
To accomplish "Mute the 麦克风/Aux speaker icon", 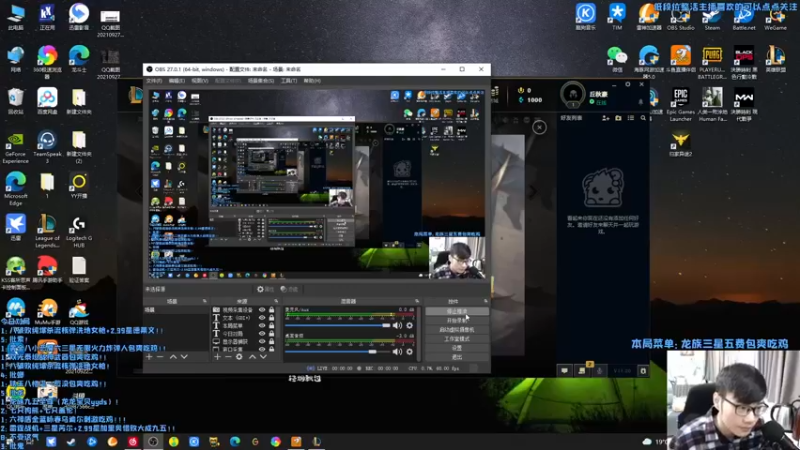I will pos(397,325).
